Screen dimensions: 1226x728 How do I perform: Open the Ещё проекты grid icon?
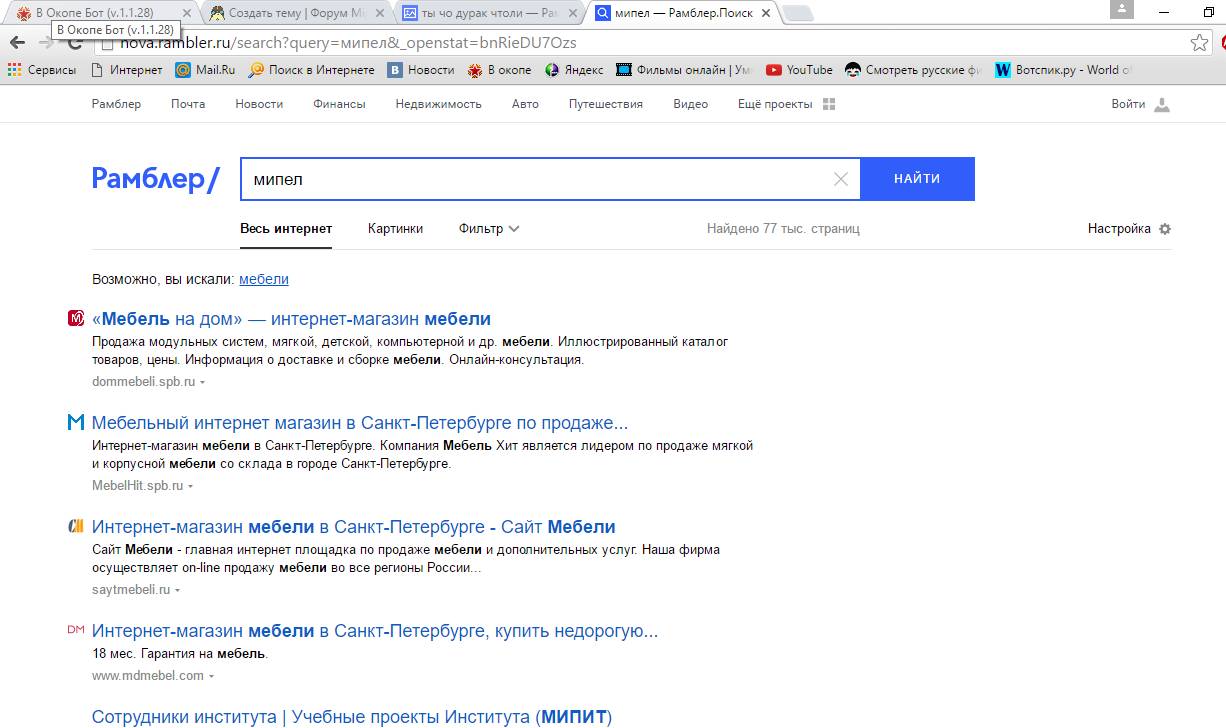(828, 104)
